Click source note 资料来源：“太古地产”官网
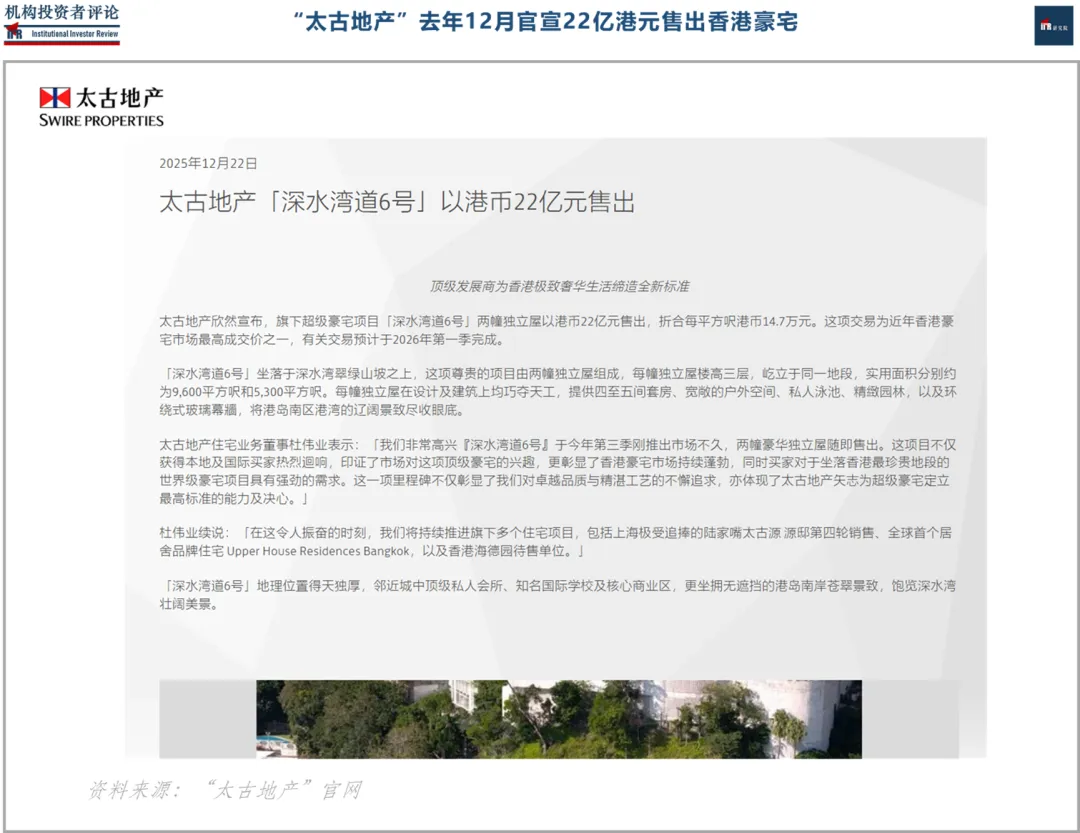The image size is (1080, 833). click(x=225, y=790)
